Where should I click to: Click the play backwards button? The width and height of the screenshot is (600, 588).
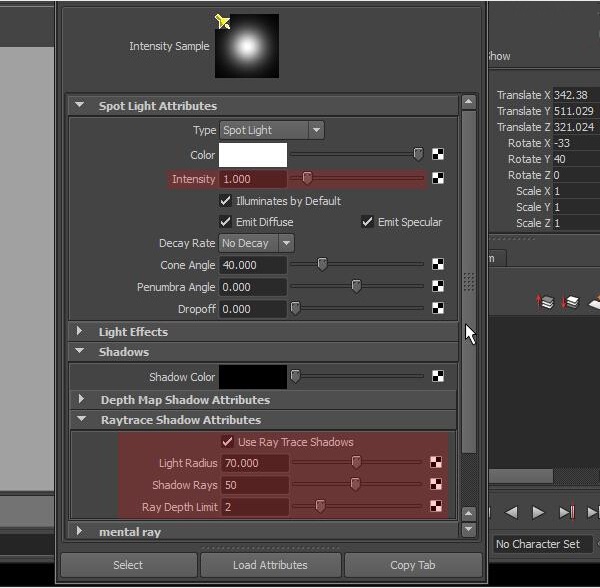click(512, 512)
